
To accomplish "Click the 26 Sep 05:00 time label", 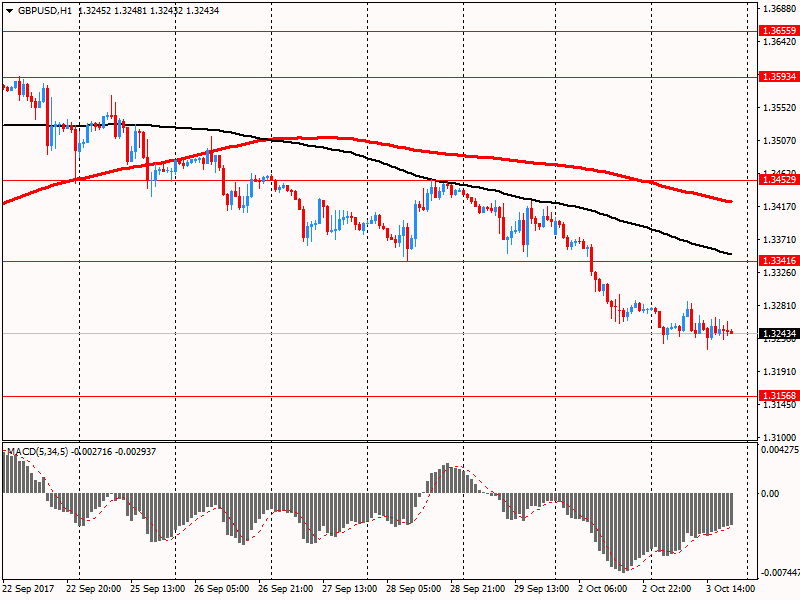I will [221, 589].
